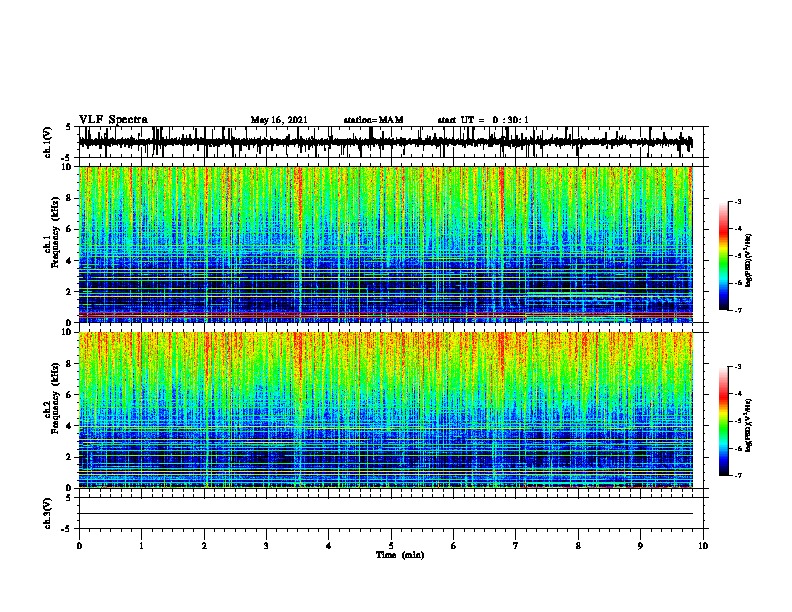Click time axis tick label "8"
The height and width of the screenshot is (612, 792).
tap(578, 546)
